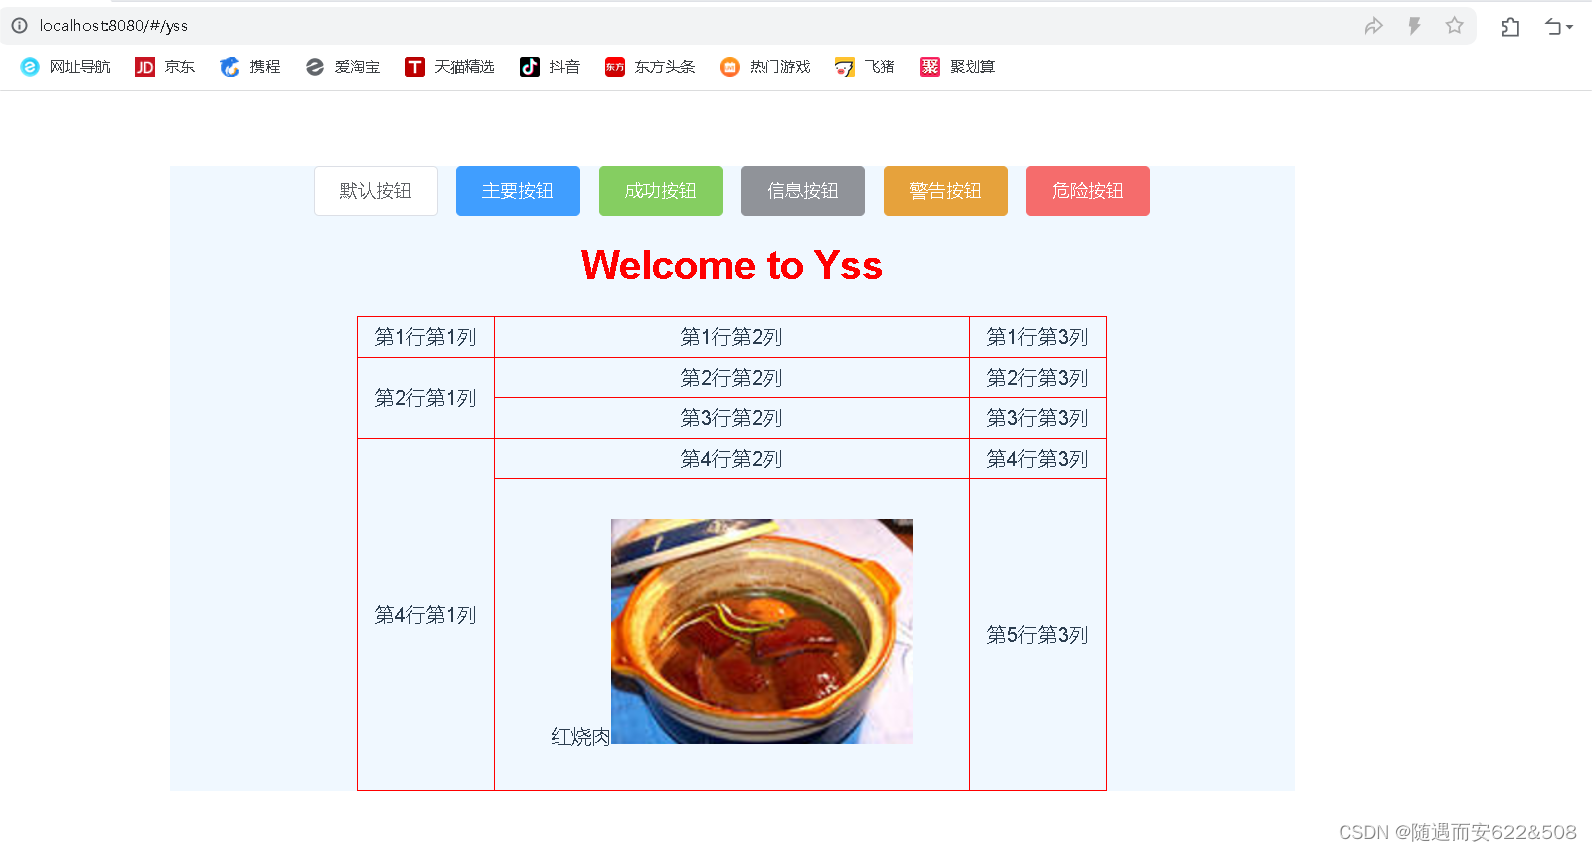Viewport: 1592px width, 851px height.
Task: Click the red 危险按钮 button
Action: click(1088, 191)
